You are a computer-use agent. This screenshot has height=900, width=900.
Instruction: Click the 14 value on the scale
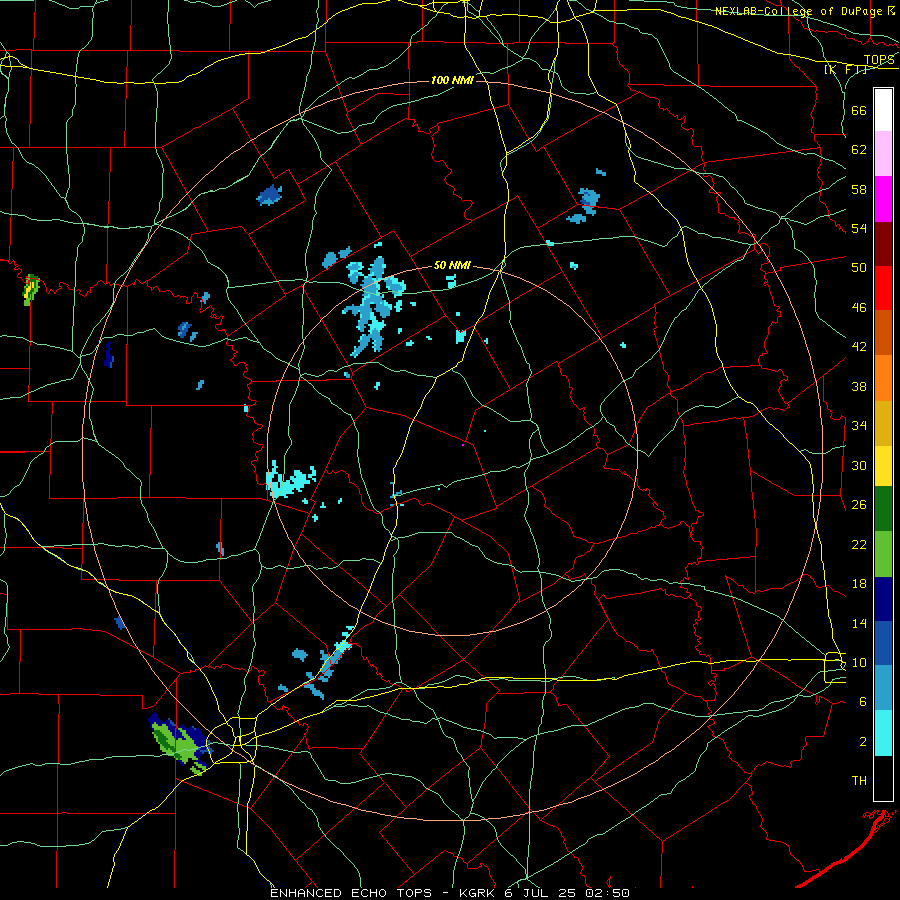(x=859, y=623)
